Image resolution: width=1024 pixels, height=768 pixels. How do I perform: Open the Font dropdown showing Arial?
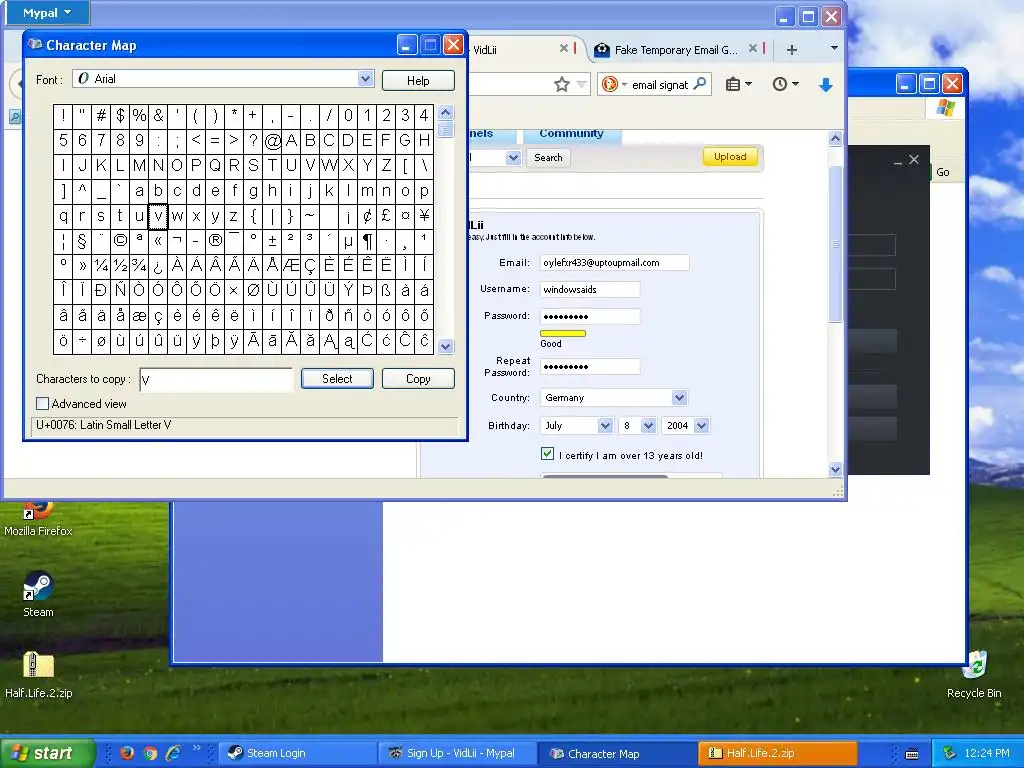223,79
